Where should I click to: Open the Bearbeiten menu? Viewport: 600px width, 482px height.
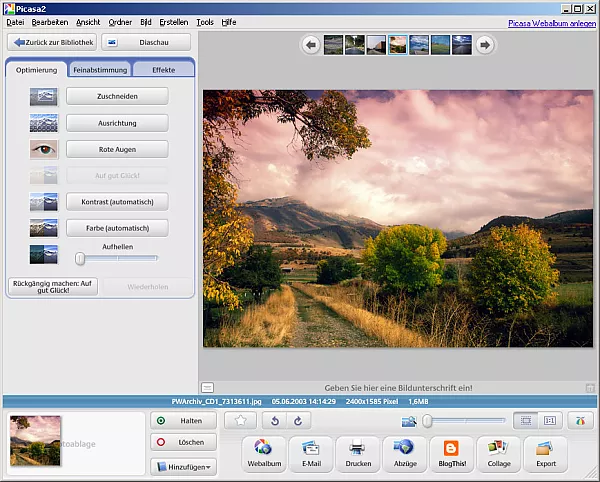click(50, 21)
